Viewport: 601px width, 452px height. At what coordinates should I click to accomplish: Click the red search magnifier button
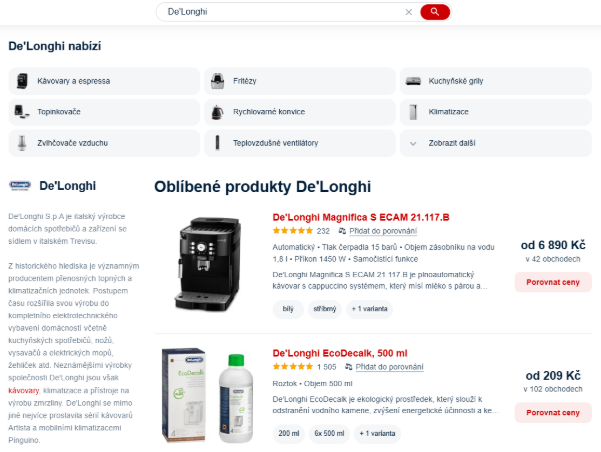pos(435,12)
